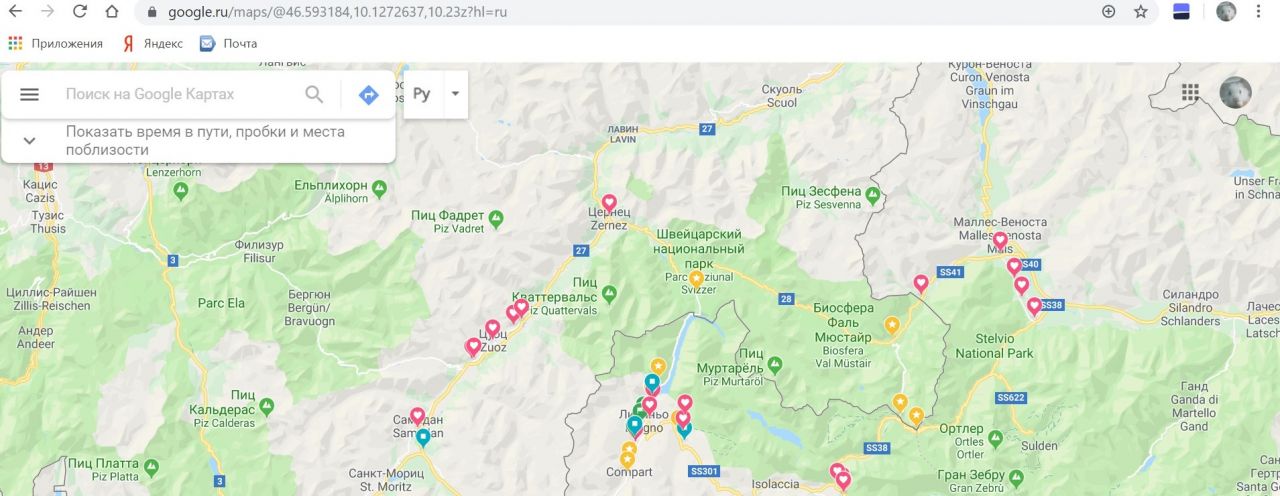
Task: Open the Google Maps hamburger menu
Action: pyautogui.click(x=29, y=94)
